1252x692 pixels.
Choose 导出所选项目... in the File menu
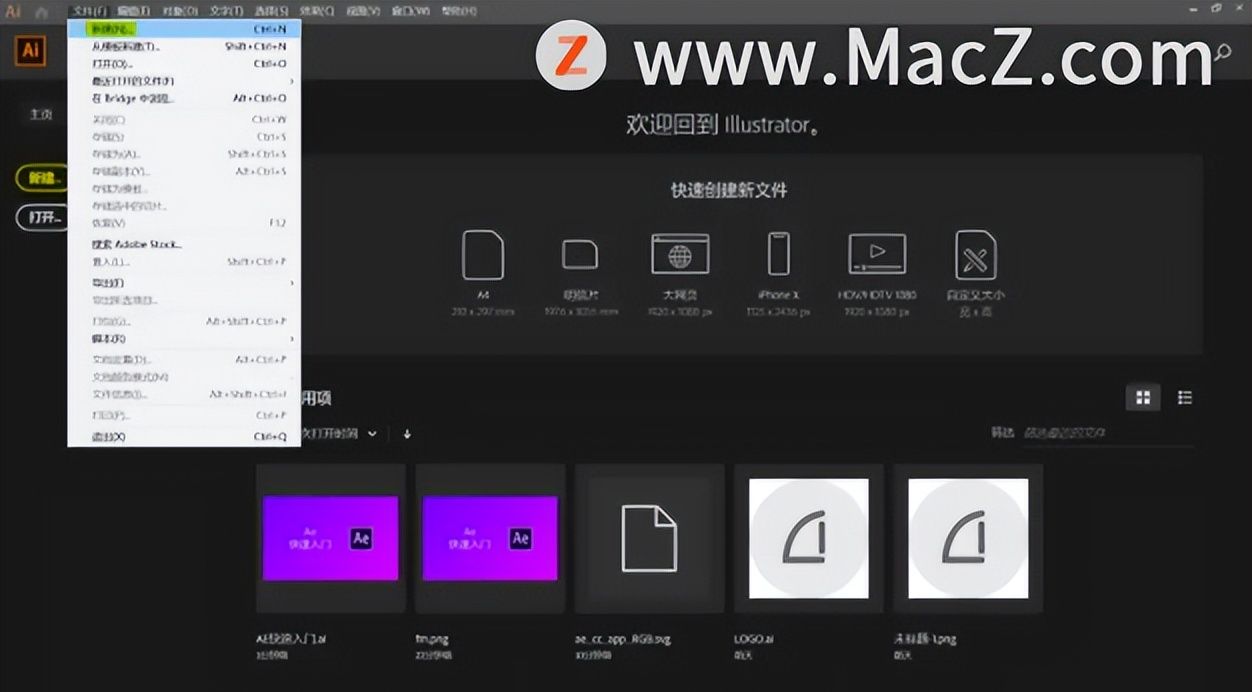[184, 301]
